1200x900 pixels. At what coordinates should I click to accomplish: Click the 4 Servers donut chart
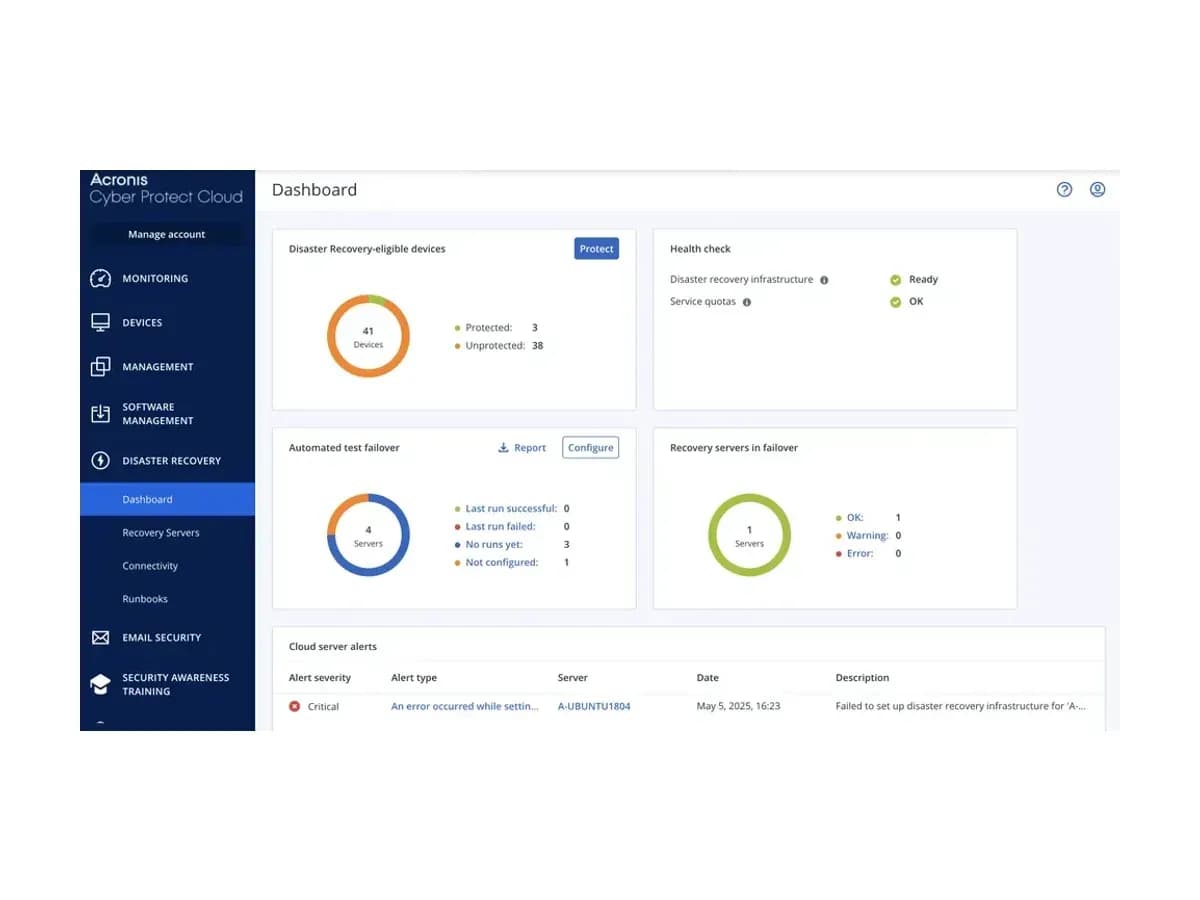click(368, 536)
